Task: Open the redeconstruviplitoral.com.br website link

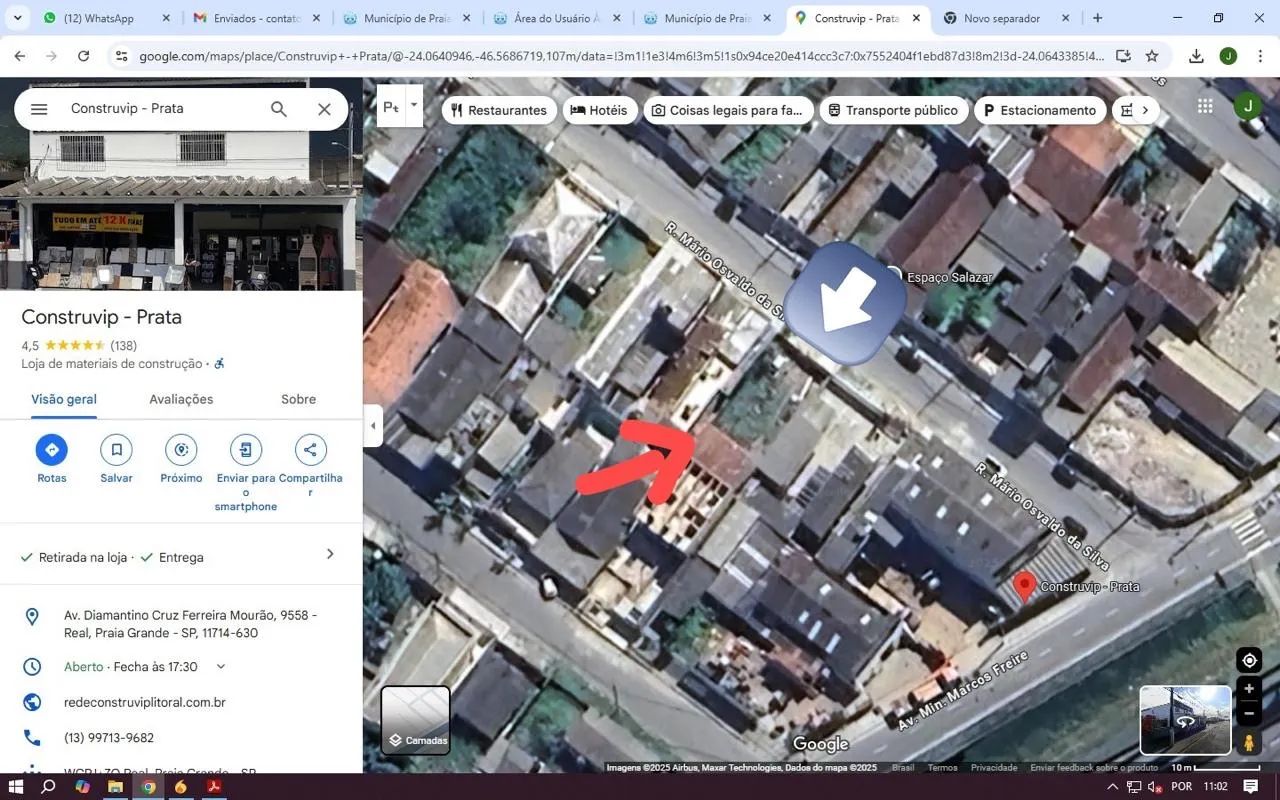Action: 145,703
